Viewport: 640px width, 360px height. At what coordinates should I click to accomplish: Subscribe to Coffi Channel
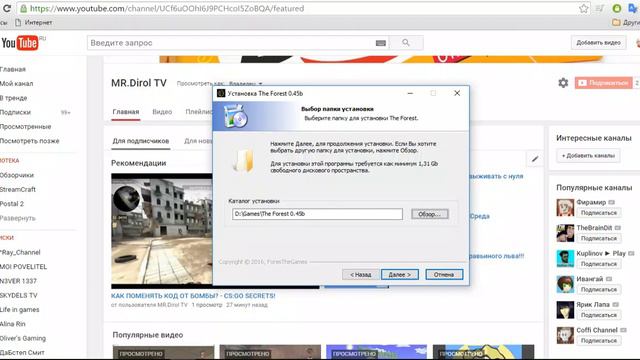[598, 340]
